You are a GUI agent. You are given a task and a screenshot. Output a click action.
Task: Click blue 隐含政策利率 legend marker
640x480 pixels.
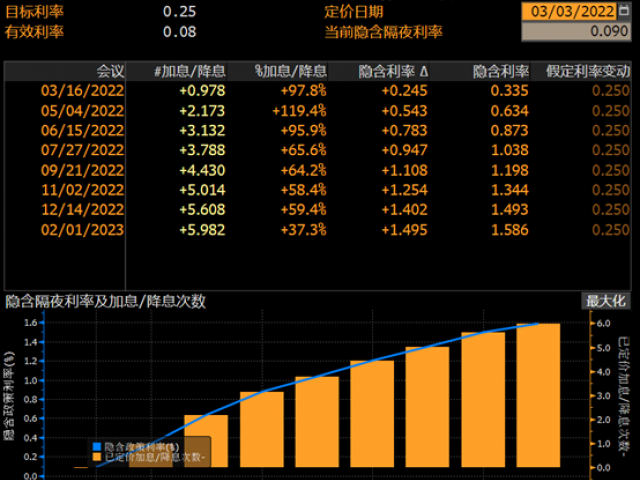[97, 446]
